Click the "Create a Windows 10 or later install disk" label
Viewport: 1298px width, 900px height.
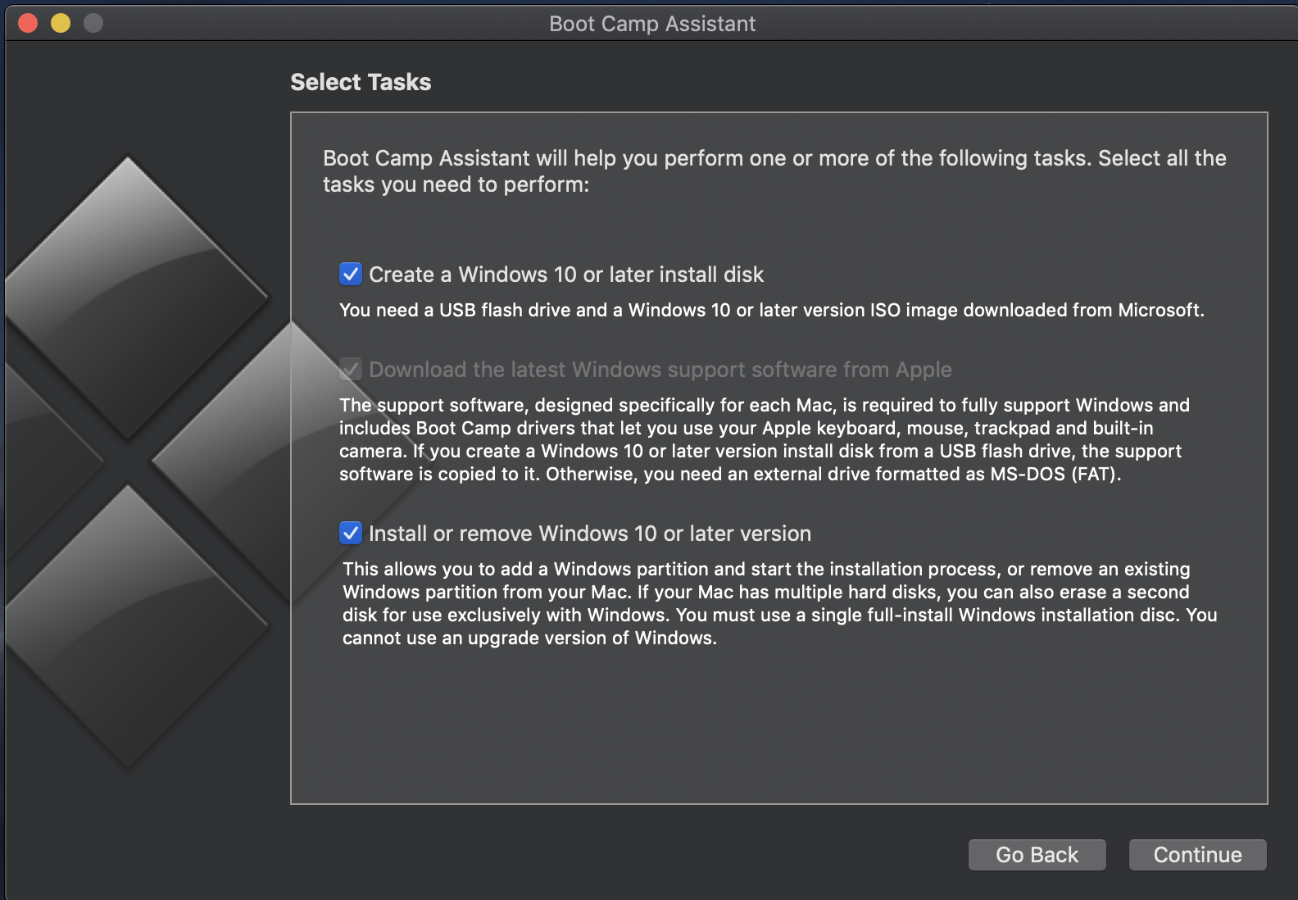tap(566, 274)
